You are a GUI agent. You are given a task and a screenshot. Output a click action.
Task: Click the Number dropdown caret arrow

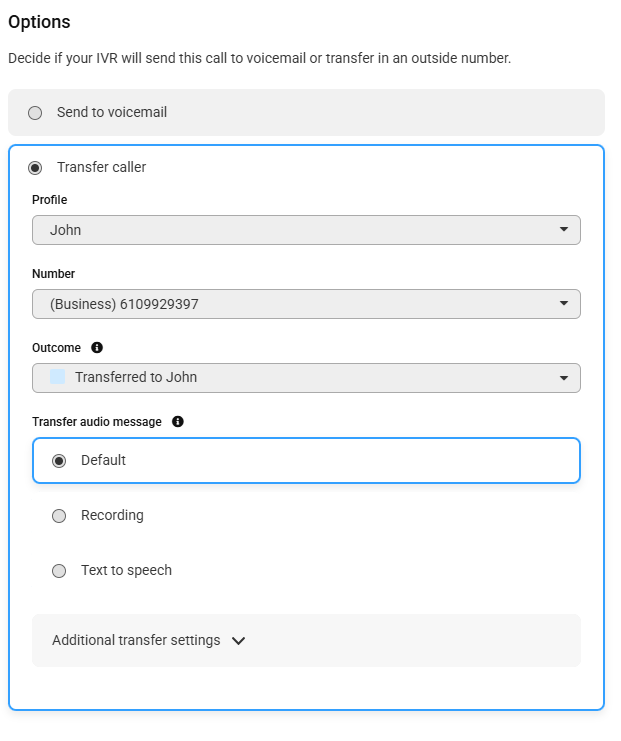pyautogui.click(x=564, y=303)
